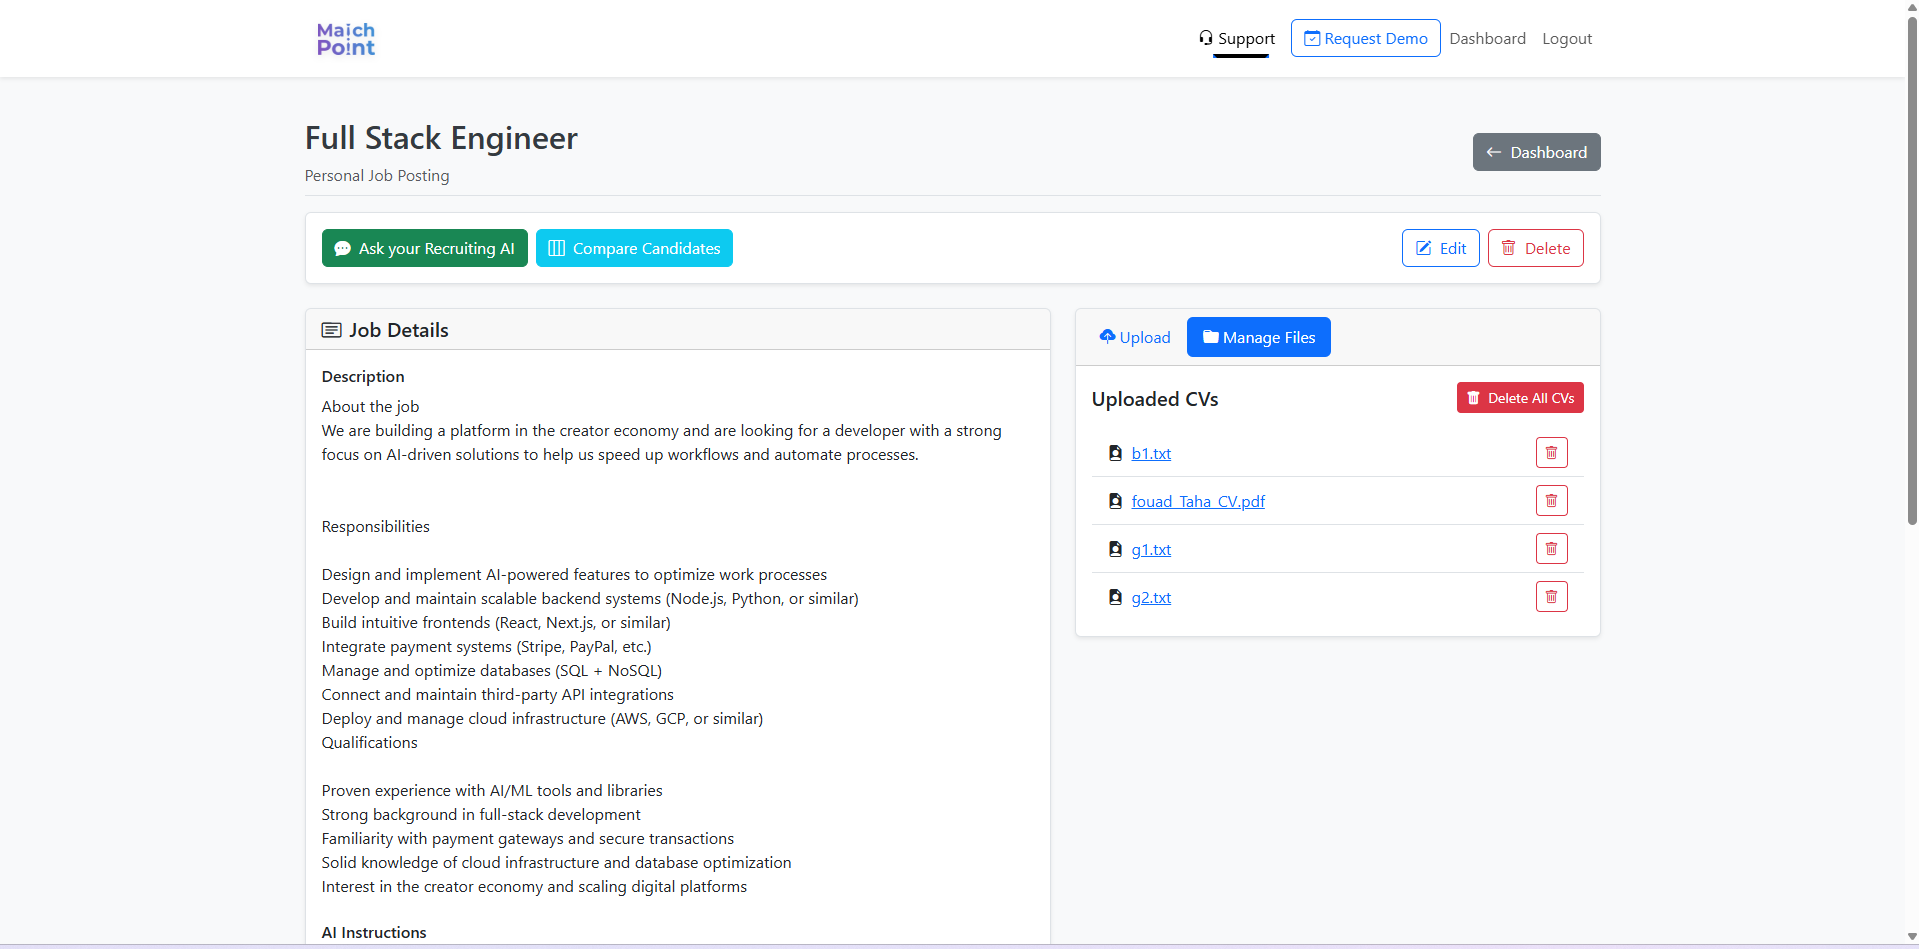
Task: Click the headset Support icon
Action: 1205,38
